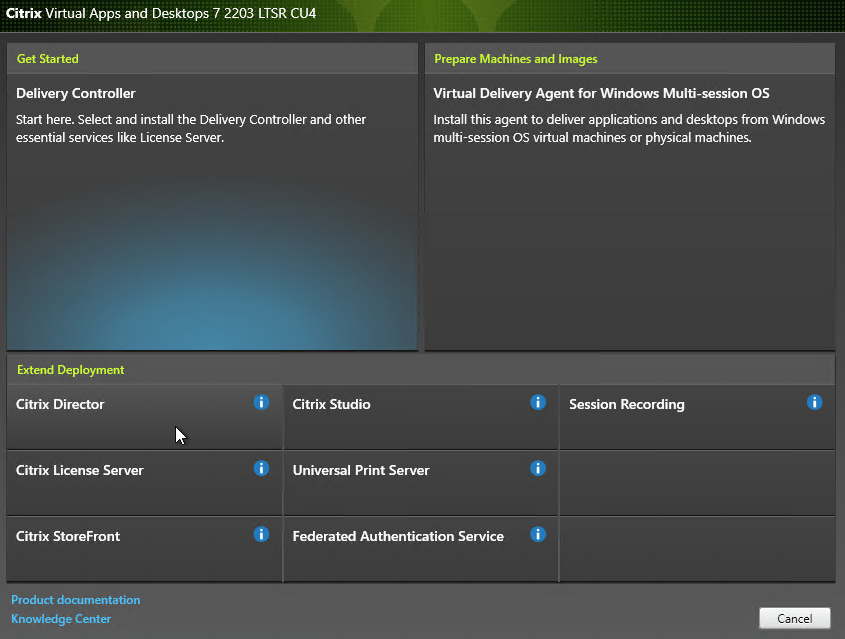Choose Federated Authentication Service

coord(421,549)
